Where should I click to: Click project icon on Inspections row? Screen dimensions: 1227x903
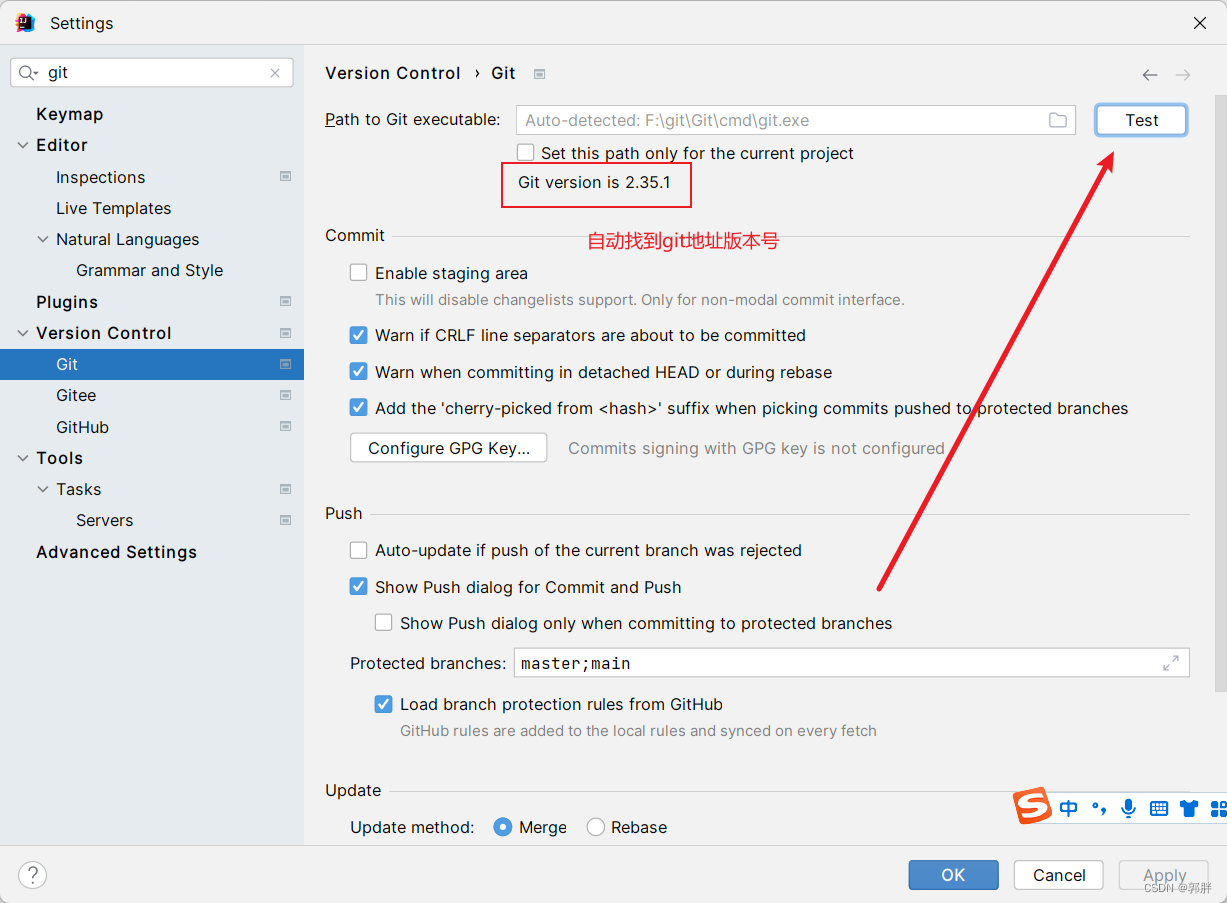286,177
